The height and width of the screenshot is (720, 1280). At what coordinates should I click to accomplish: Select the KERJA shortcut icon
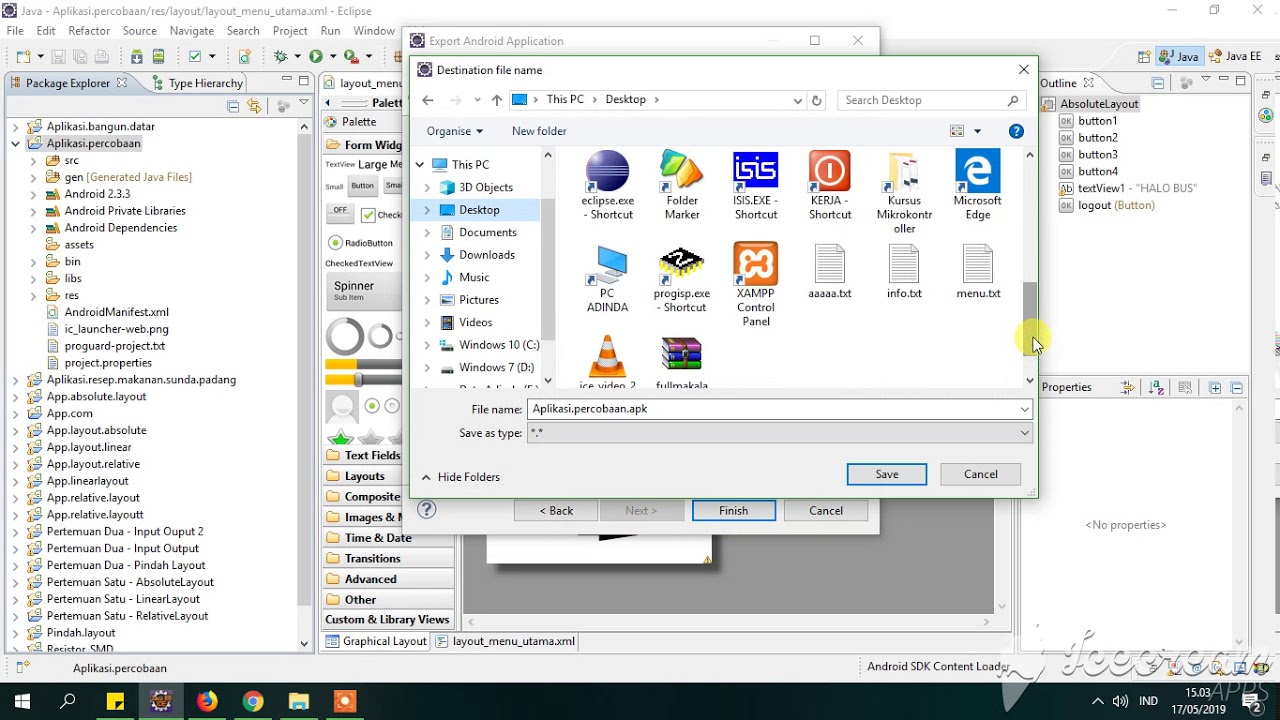830,186
